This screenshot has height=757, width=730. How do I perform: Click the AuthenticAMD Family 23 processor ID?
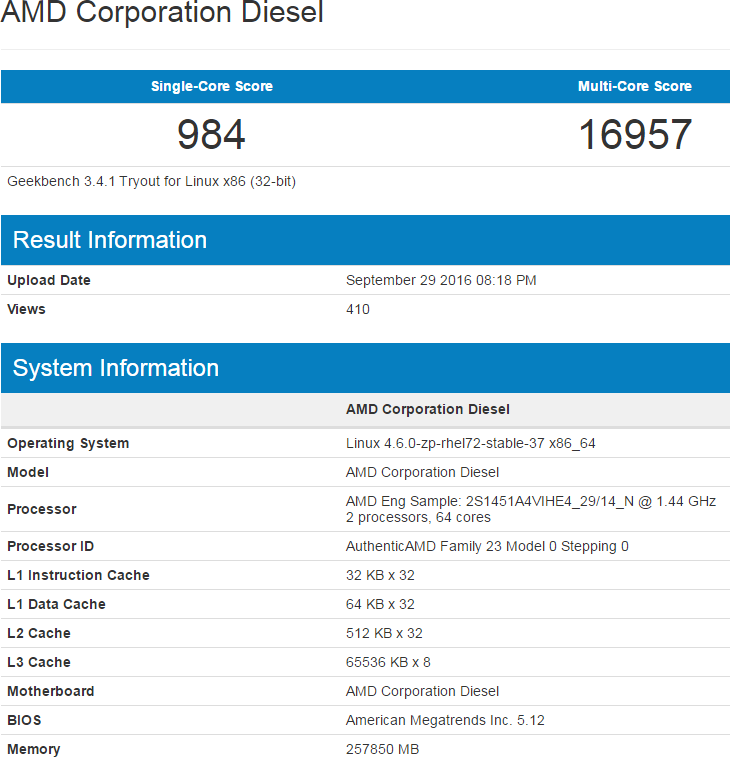(x=487, y=546)
